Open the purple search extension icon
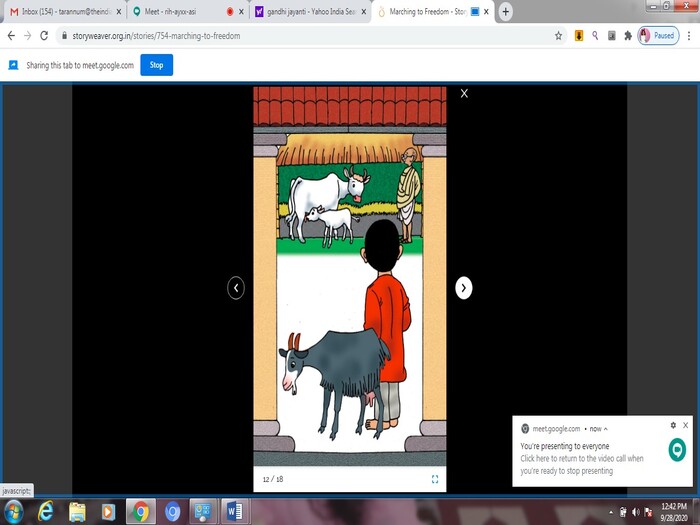Screen dimensions: 700x525 (595, 36)
